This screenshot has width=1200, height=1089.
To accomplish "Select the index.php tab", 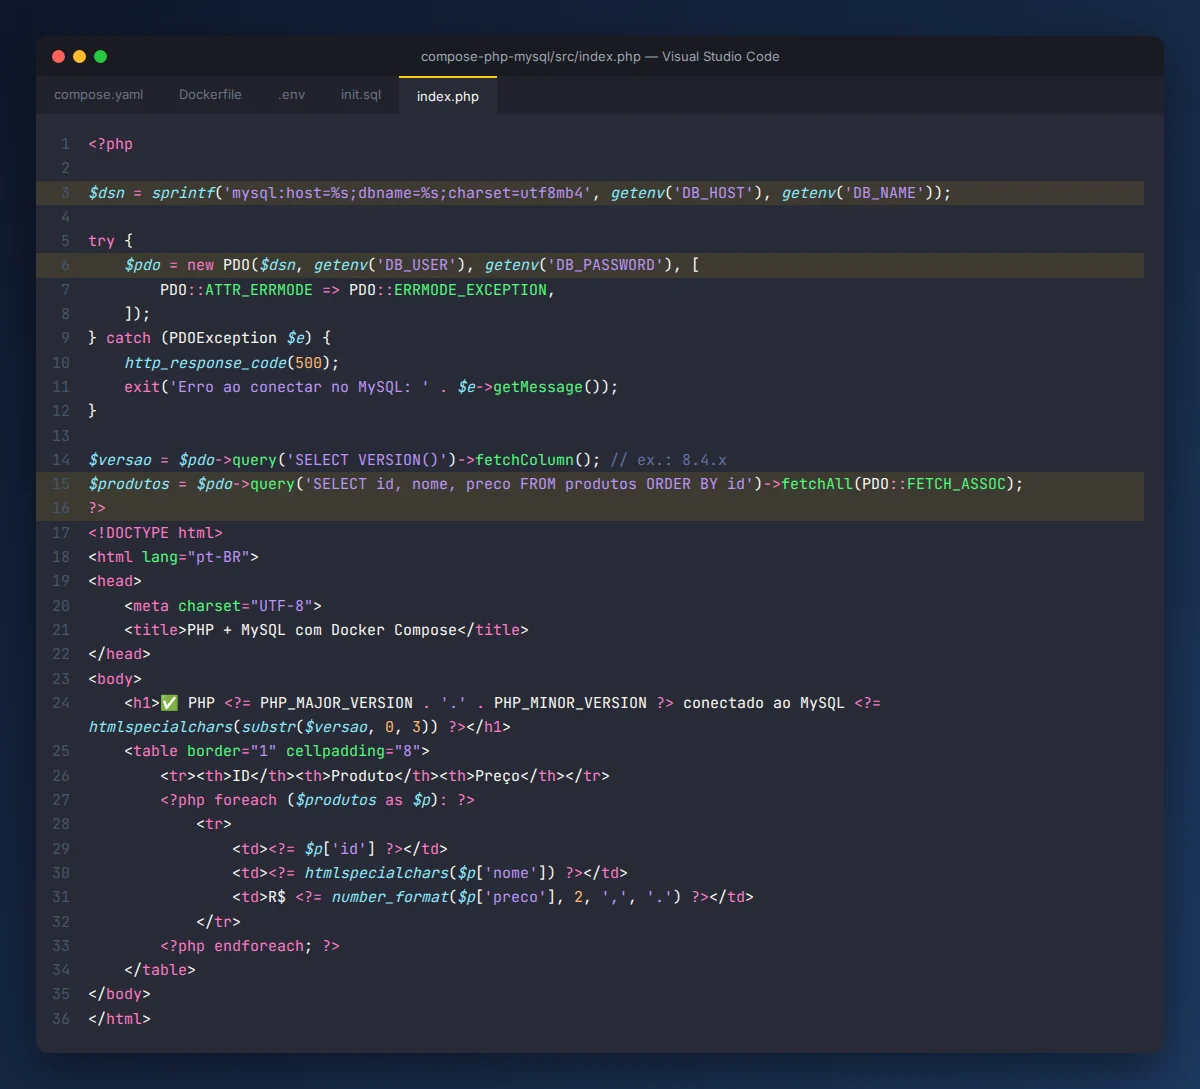I will (x=448, y=96).
